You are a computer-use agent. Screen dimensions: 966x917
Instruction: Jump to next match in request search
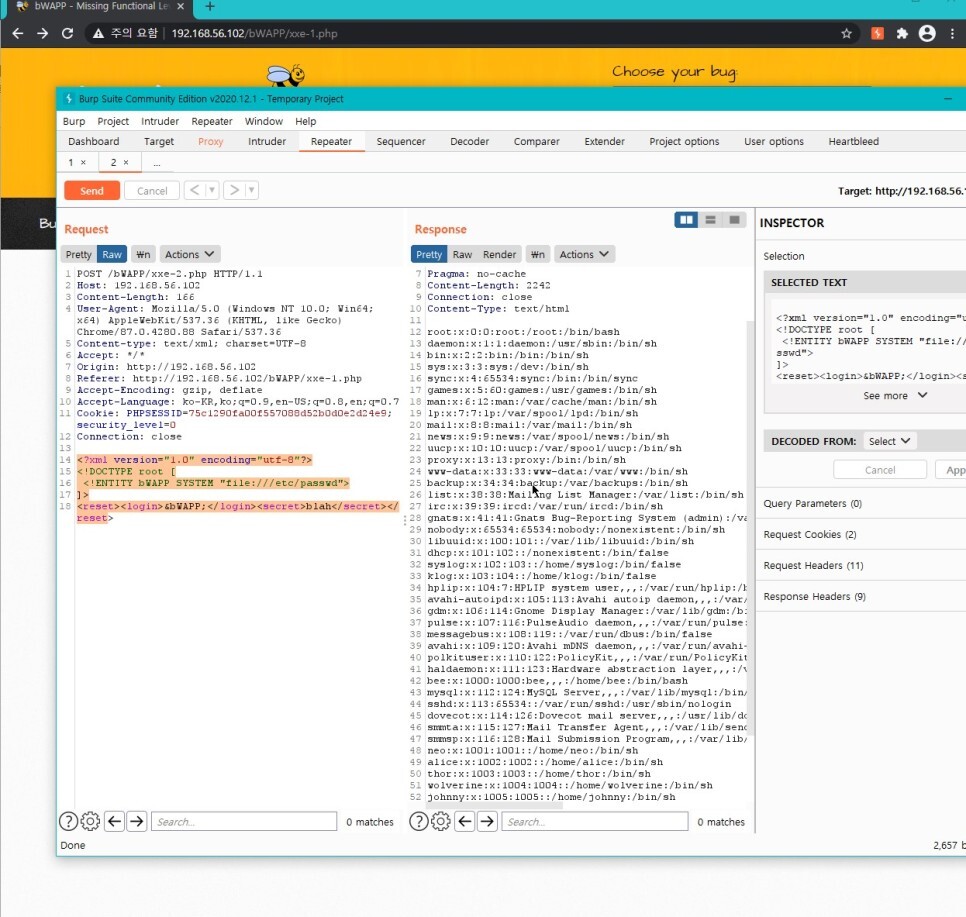point(137,821)
